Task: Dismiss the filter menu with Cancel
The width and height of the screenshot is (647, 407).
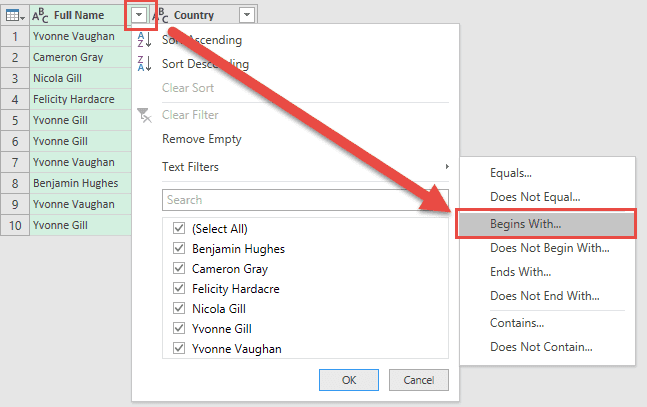Action: tap(419, 380)
